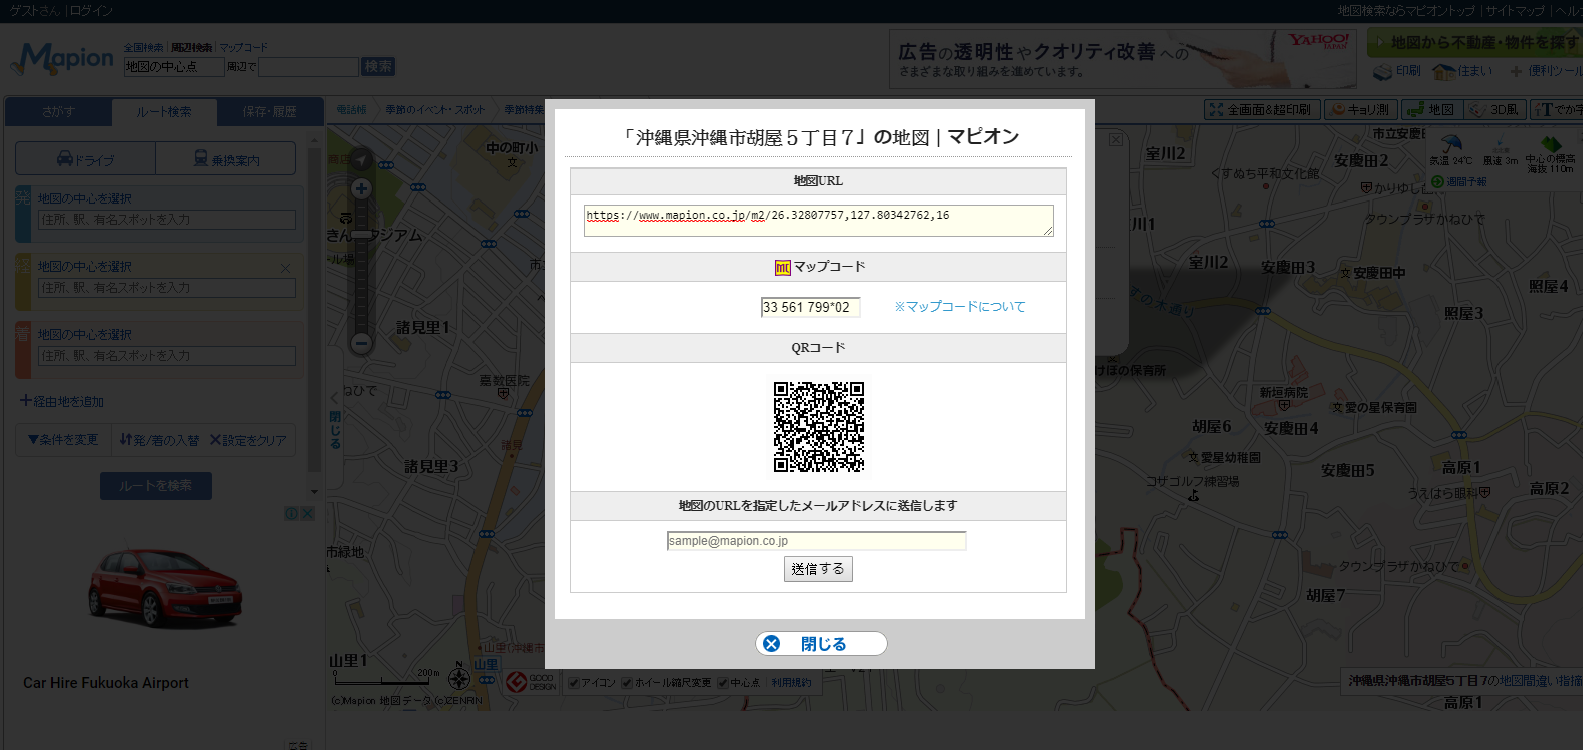Click the QR code image
Screen dimensions: 1583x750
(818, 427)
